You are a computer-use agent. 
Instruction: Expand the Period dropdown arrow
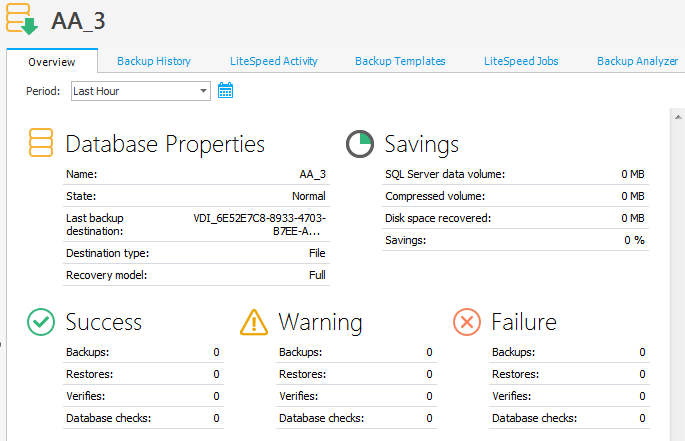coord(204,91)
